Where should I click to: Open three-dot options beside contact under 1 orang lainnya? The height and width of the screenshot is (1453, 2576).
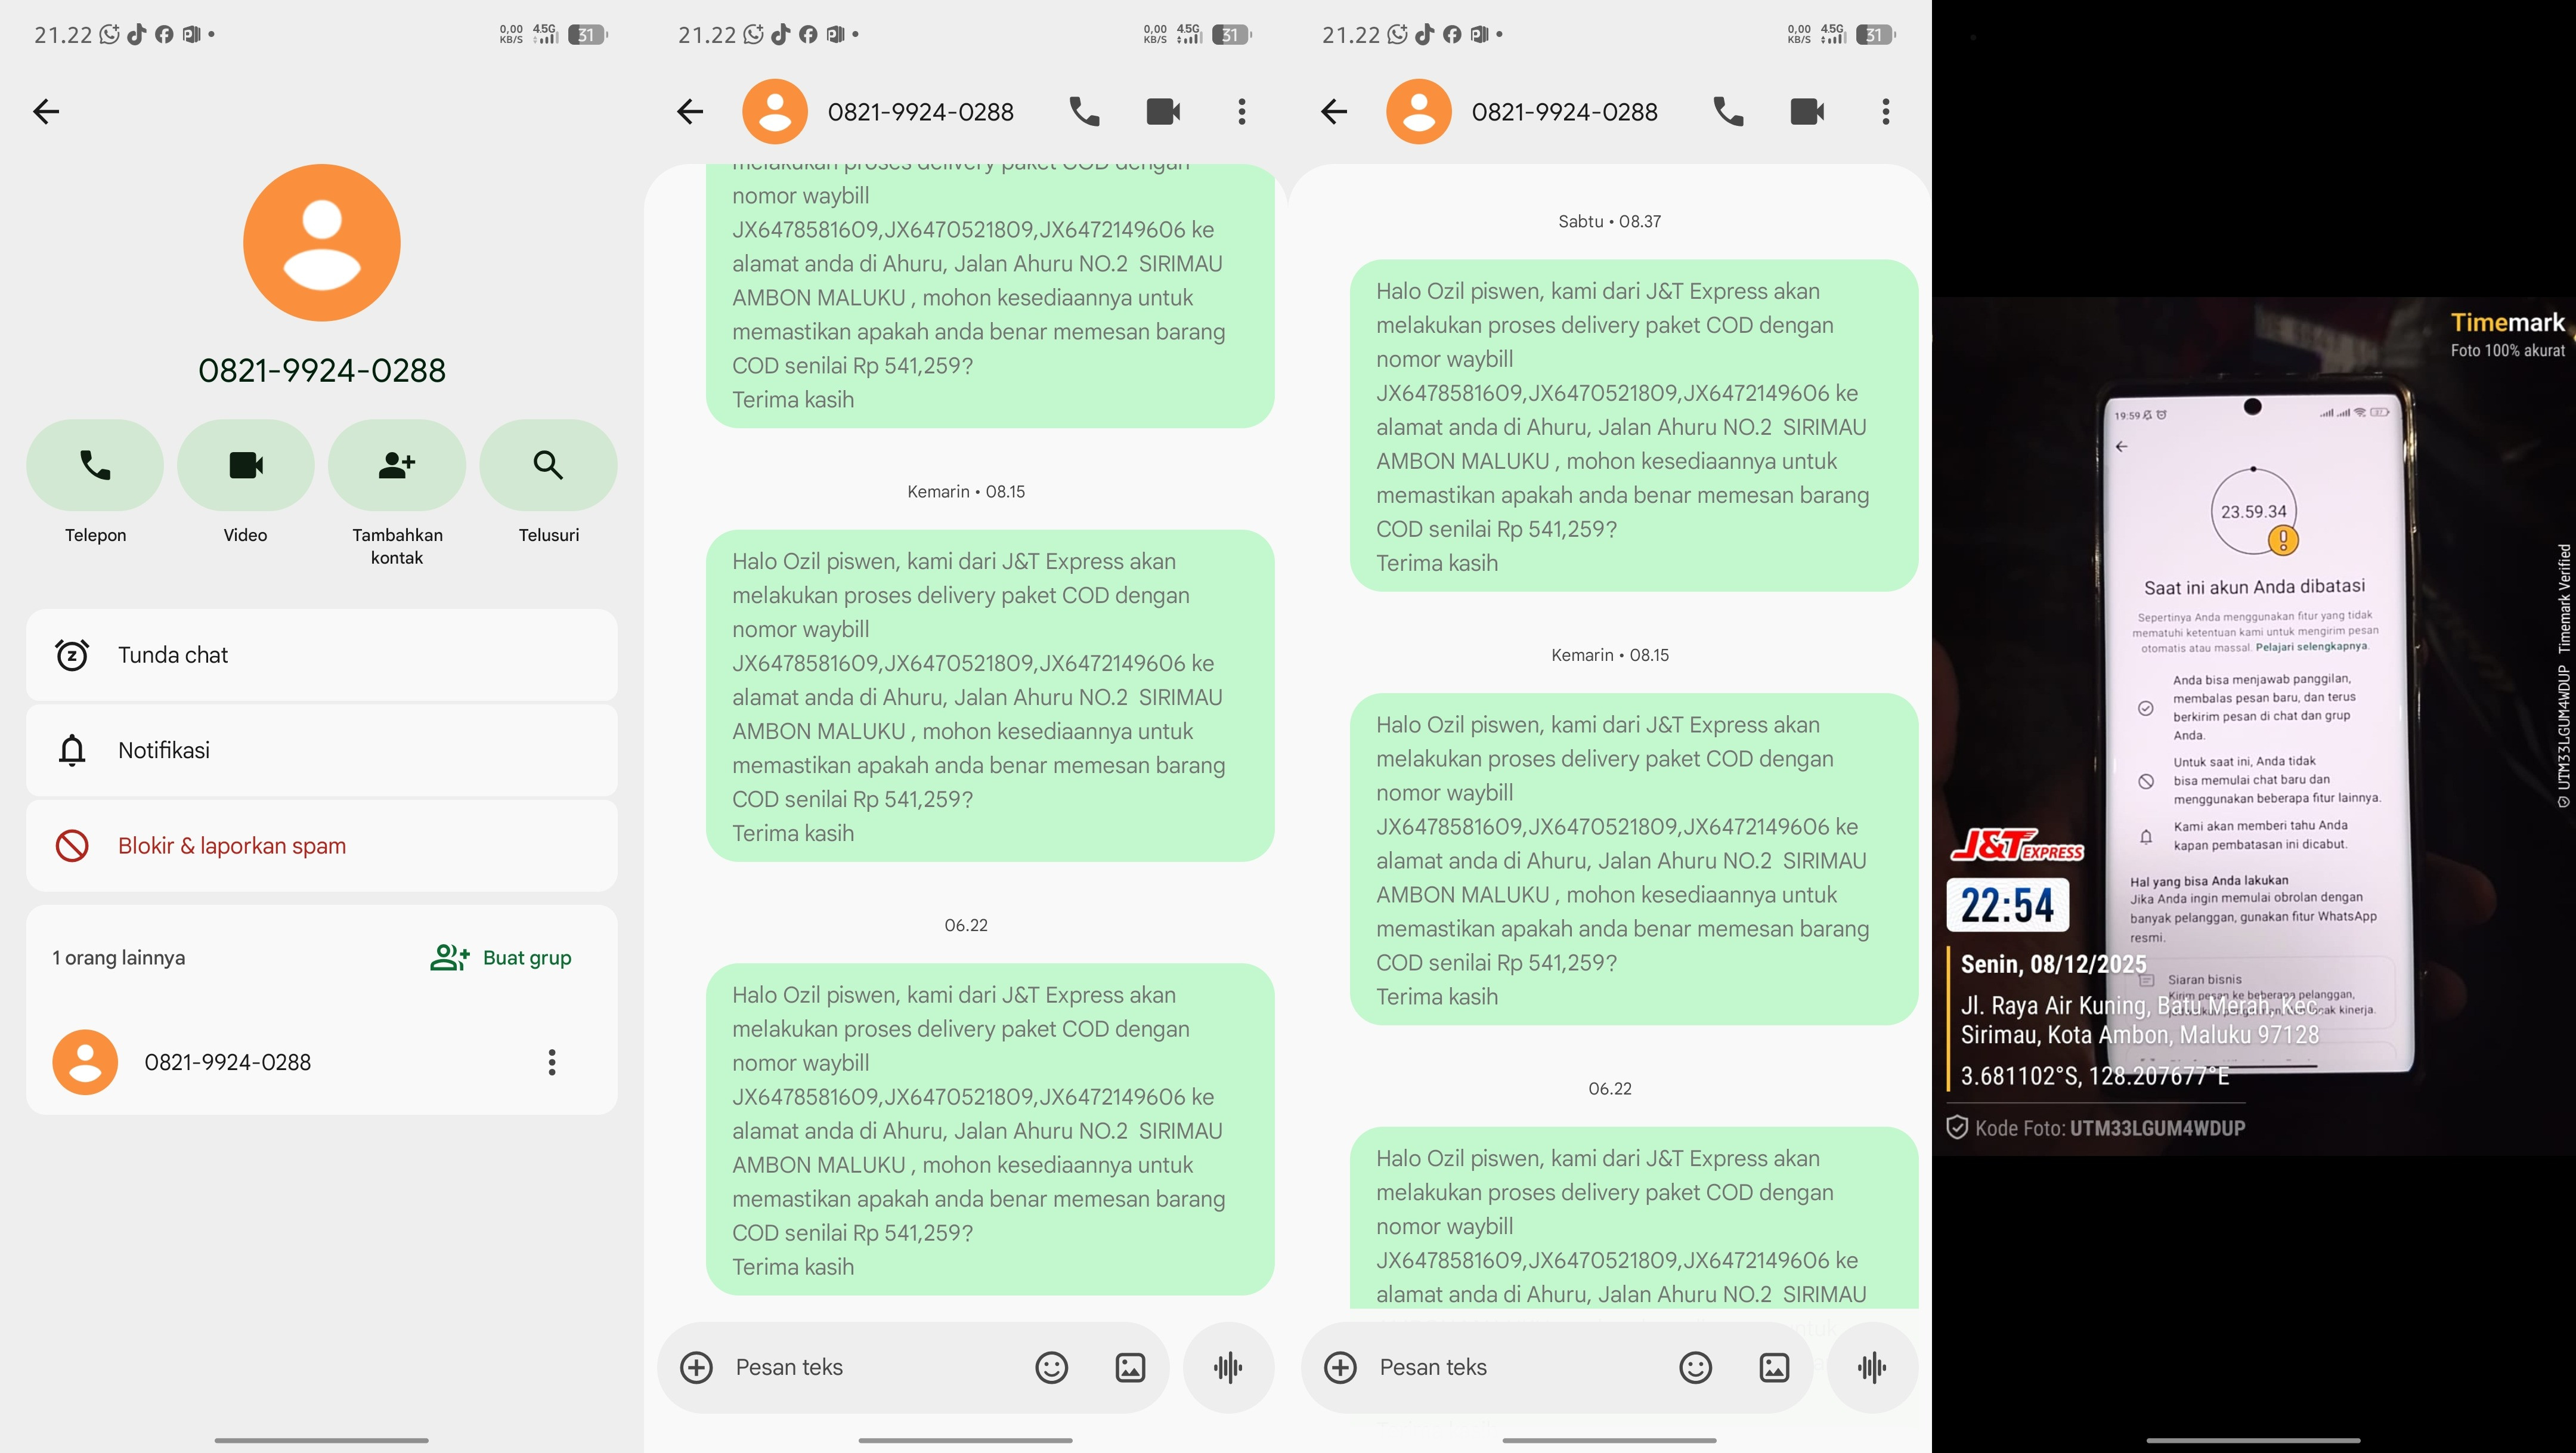552,1062
